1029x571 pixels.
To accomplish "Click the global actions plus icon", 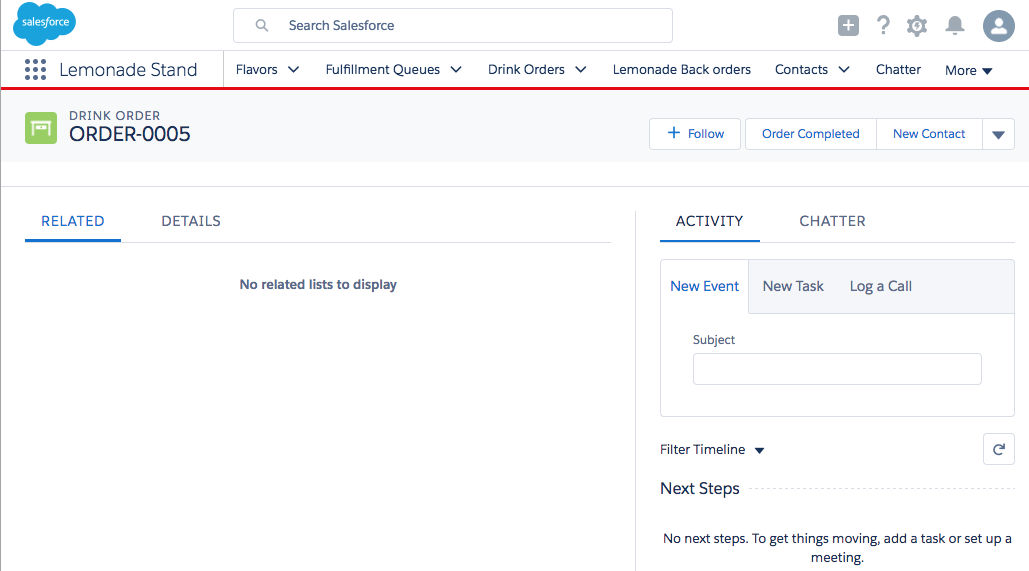I will pyautogui.click(x=848, y=26).
